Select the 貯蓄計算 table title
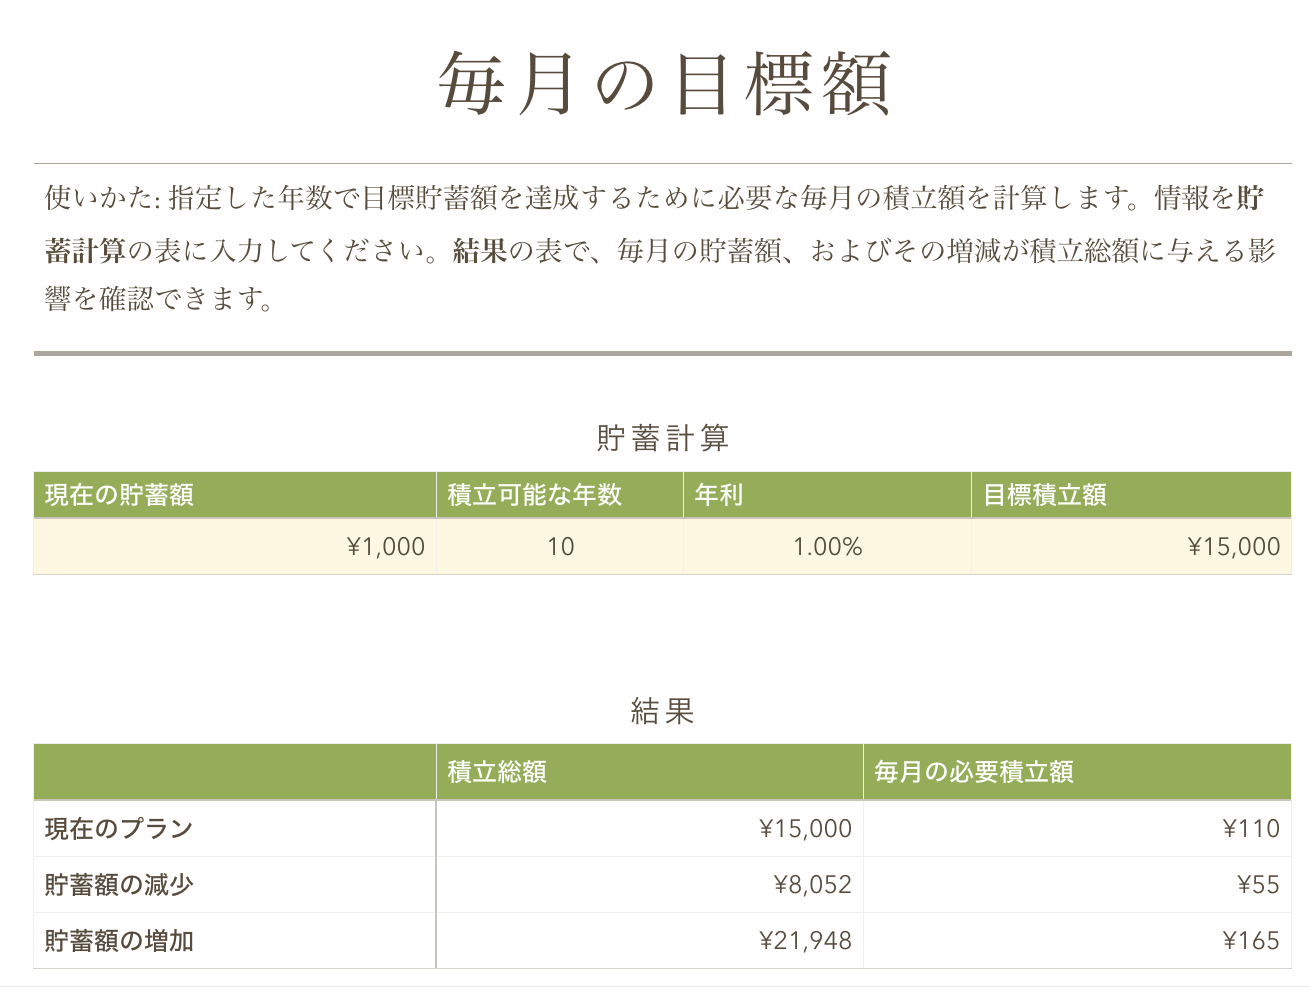 tap(662, 438)
